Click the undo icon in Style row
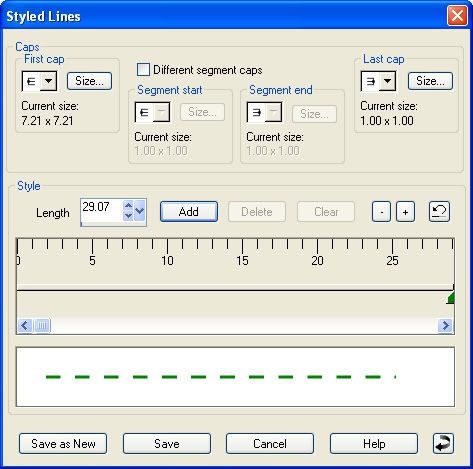Screen dimensions: 473x469 click(439, 211)
